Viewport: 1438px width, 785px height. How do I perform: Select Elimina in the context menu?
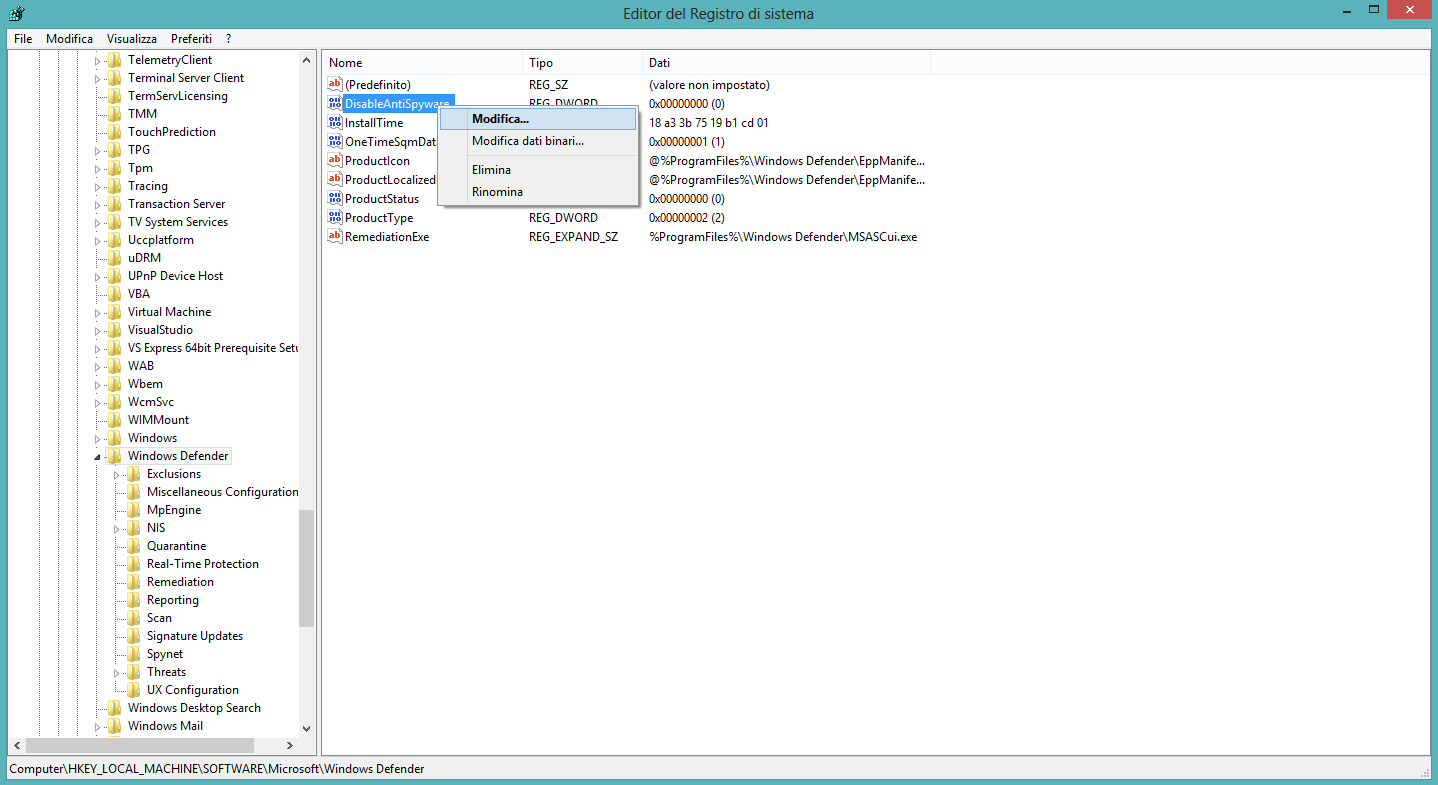[538, 170]
